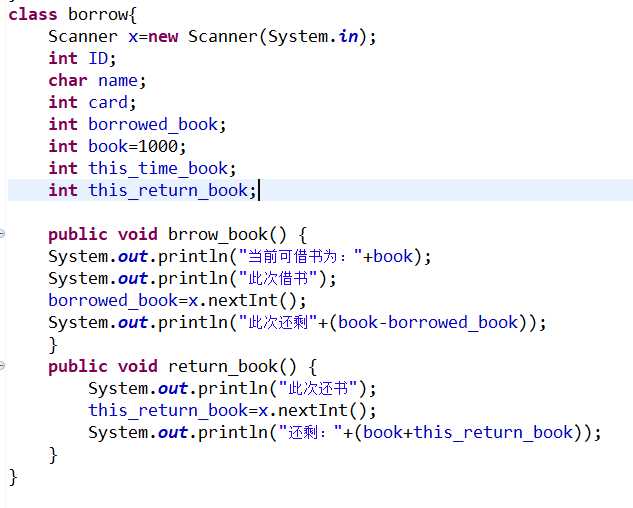Click the closing brace ending brrow_book method
This screenshot has width=633, height=508.
pyautogui.click(x=53, y=345)
